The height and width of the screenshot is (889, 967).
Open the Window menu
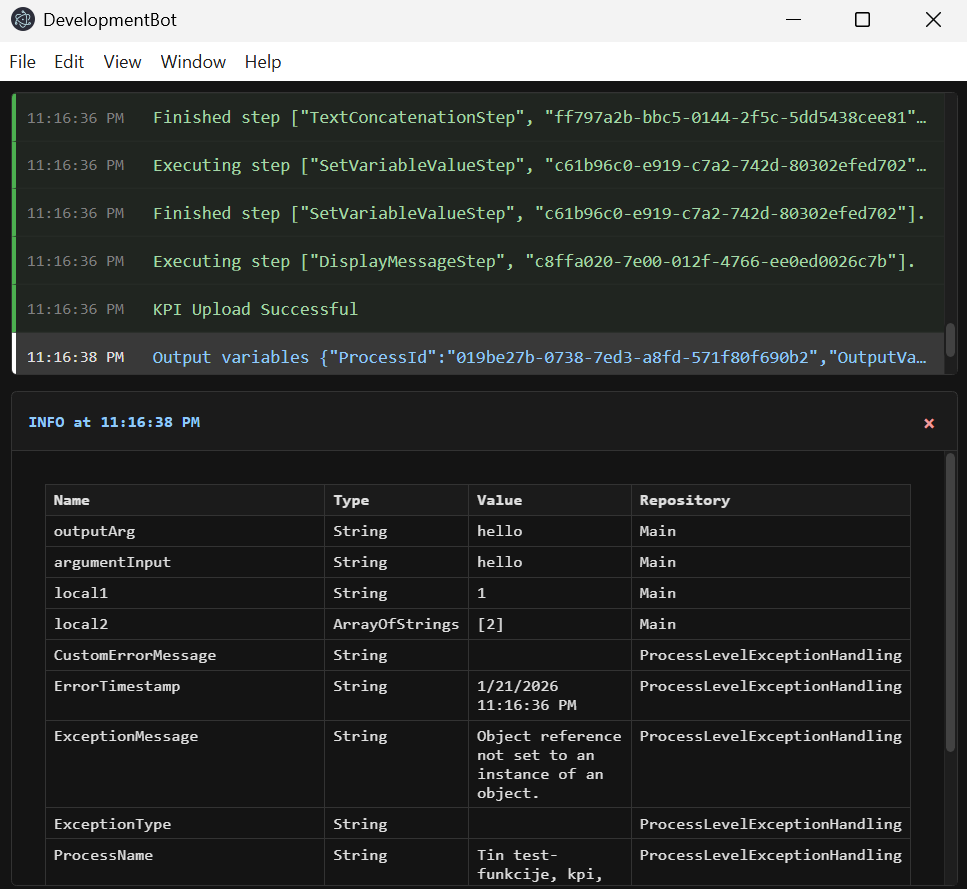point(193,62)
